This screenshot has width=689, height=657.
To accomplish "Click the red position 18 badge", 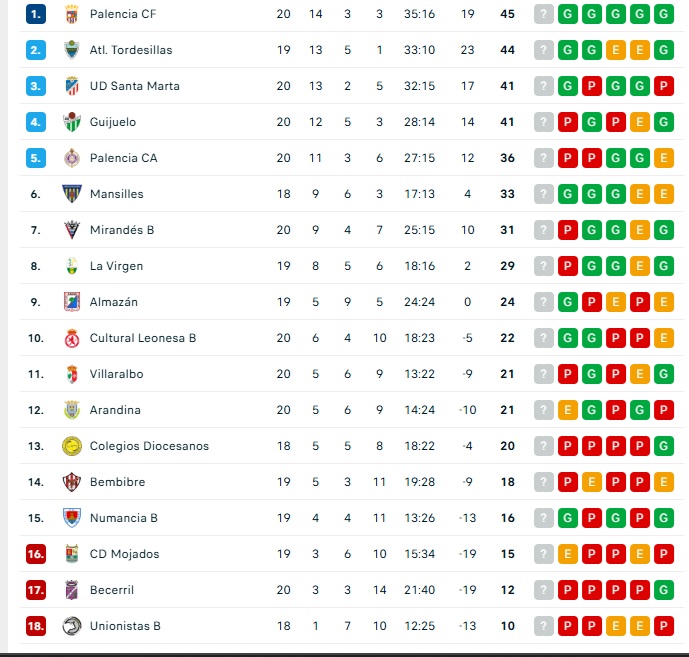I will click(x=36, y=626).
